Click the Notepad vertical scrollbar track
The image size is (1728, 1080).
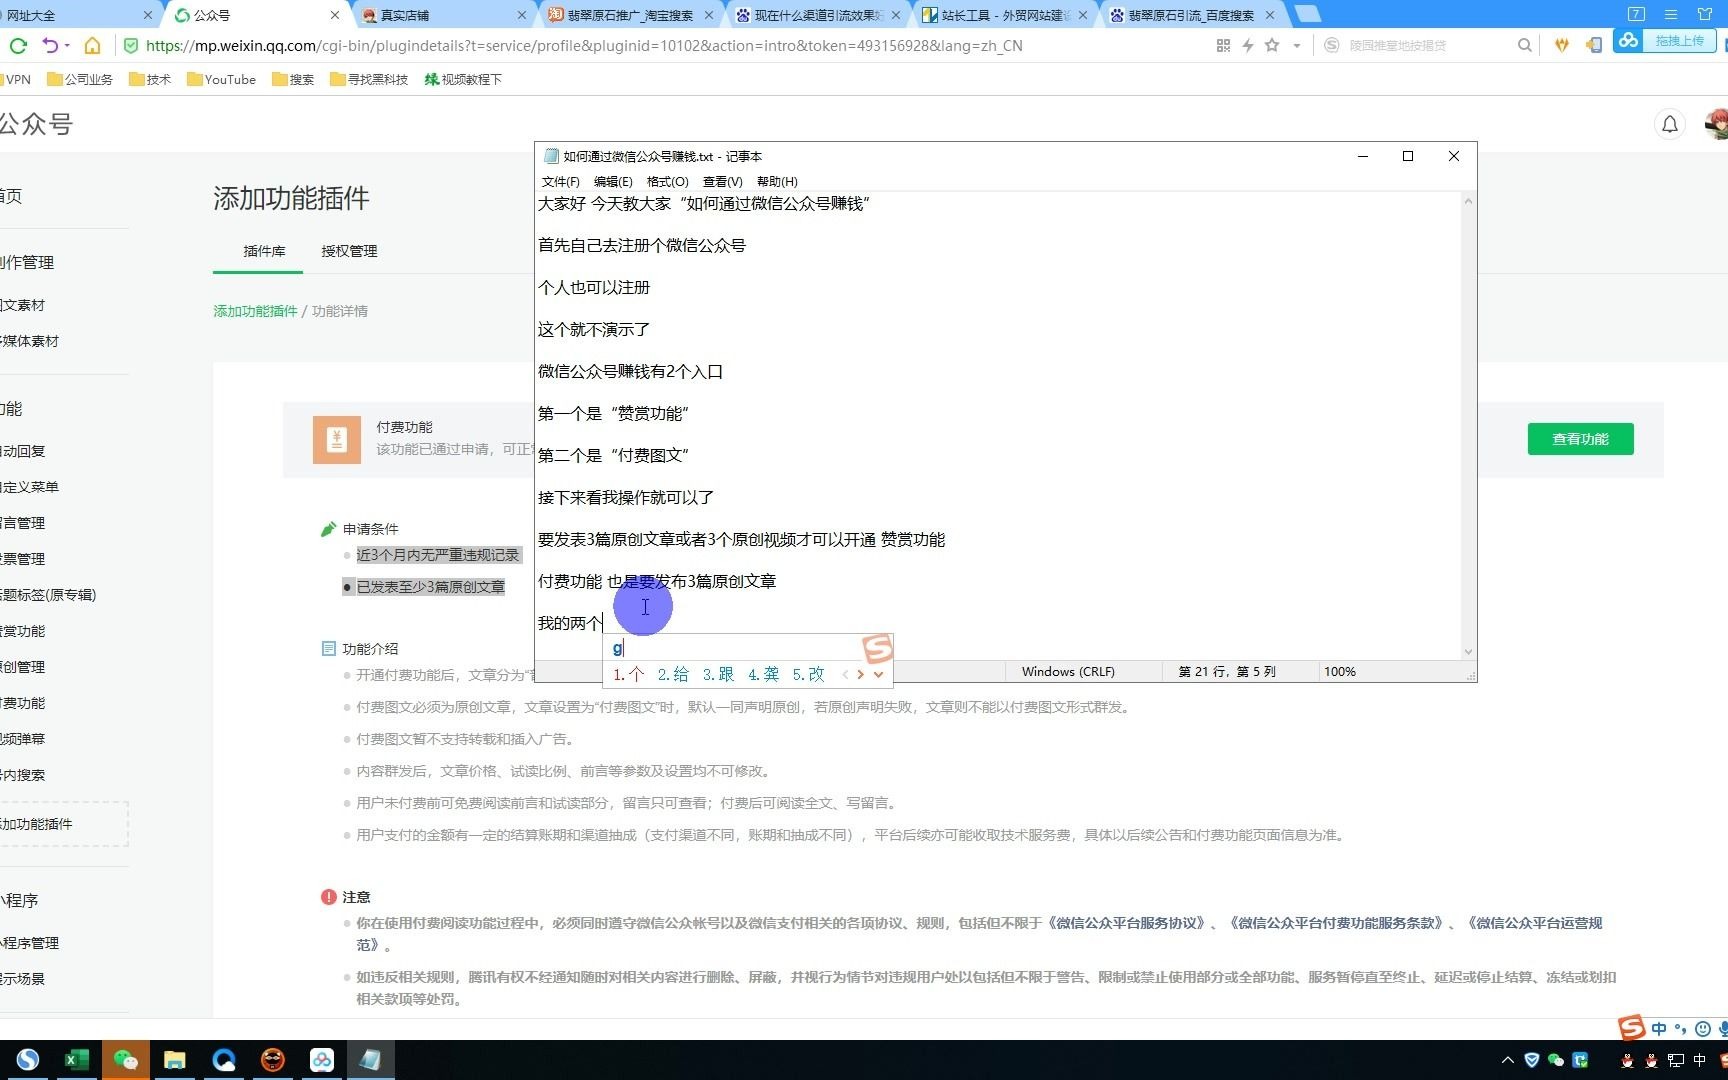[1468, 426]
